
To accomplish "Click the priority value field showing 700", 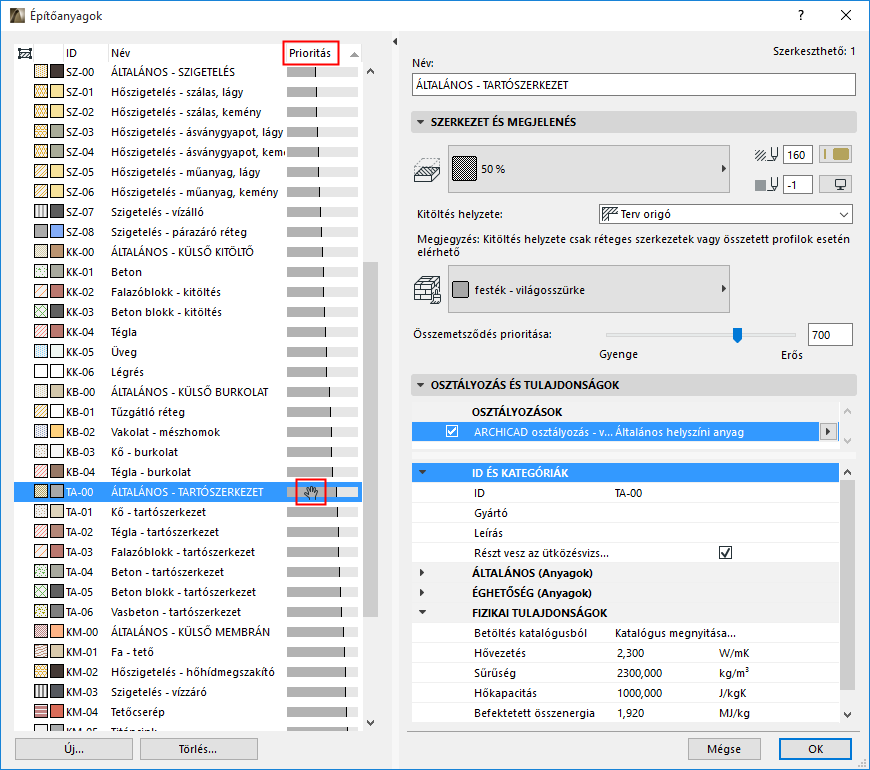I will 830,335.
